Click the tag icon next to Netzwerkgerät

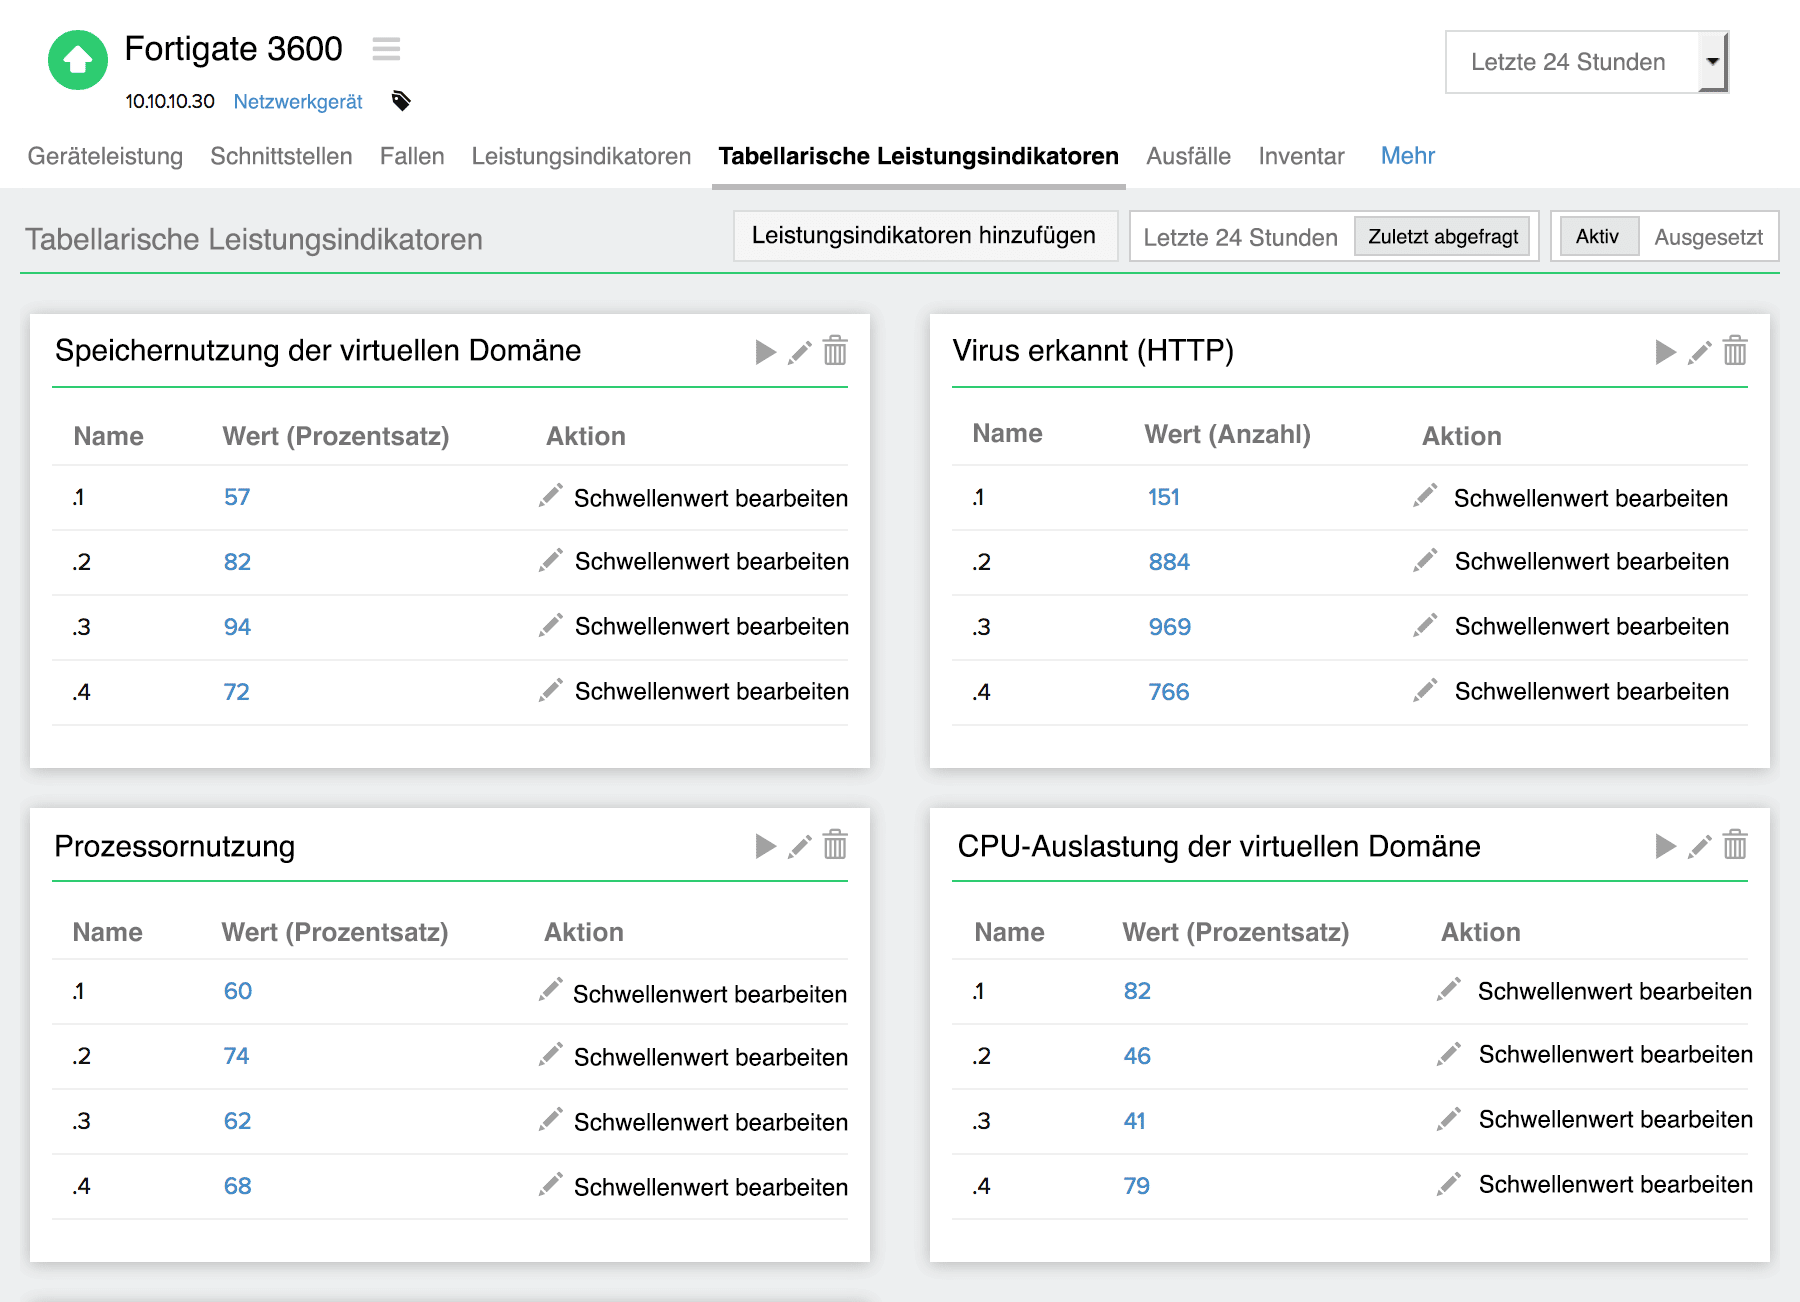tap(401, 101)
